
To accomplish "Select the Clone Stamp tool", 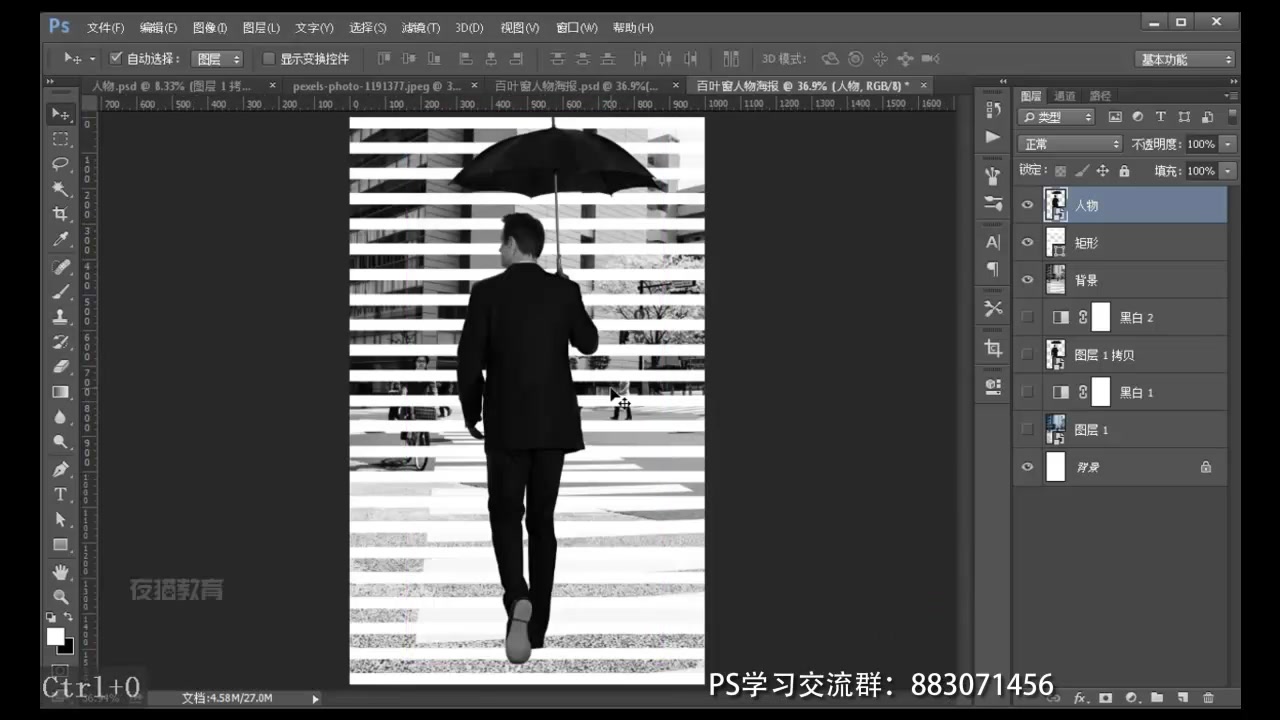I will click(x=61, y=317).
